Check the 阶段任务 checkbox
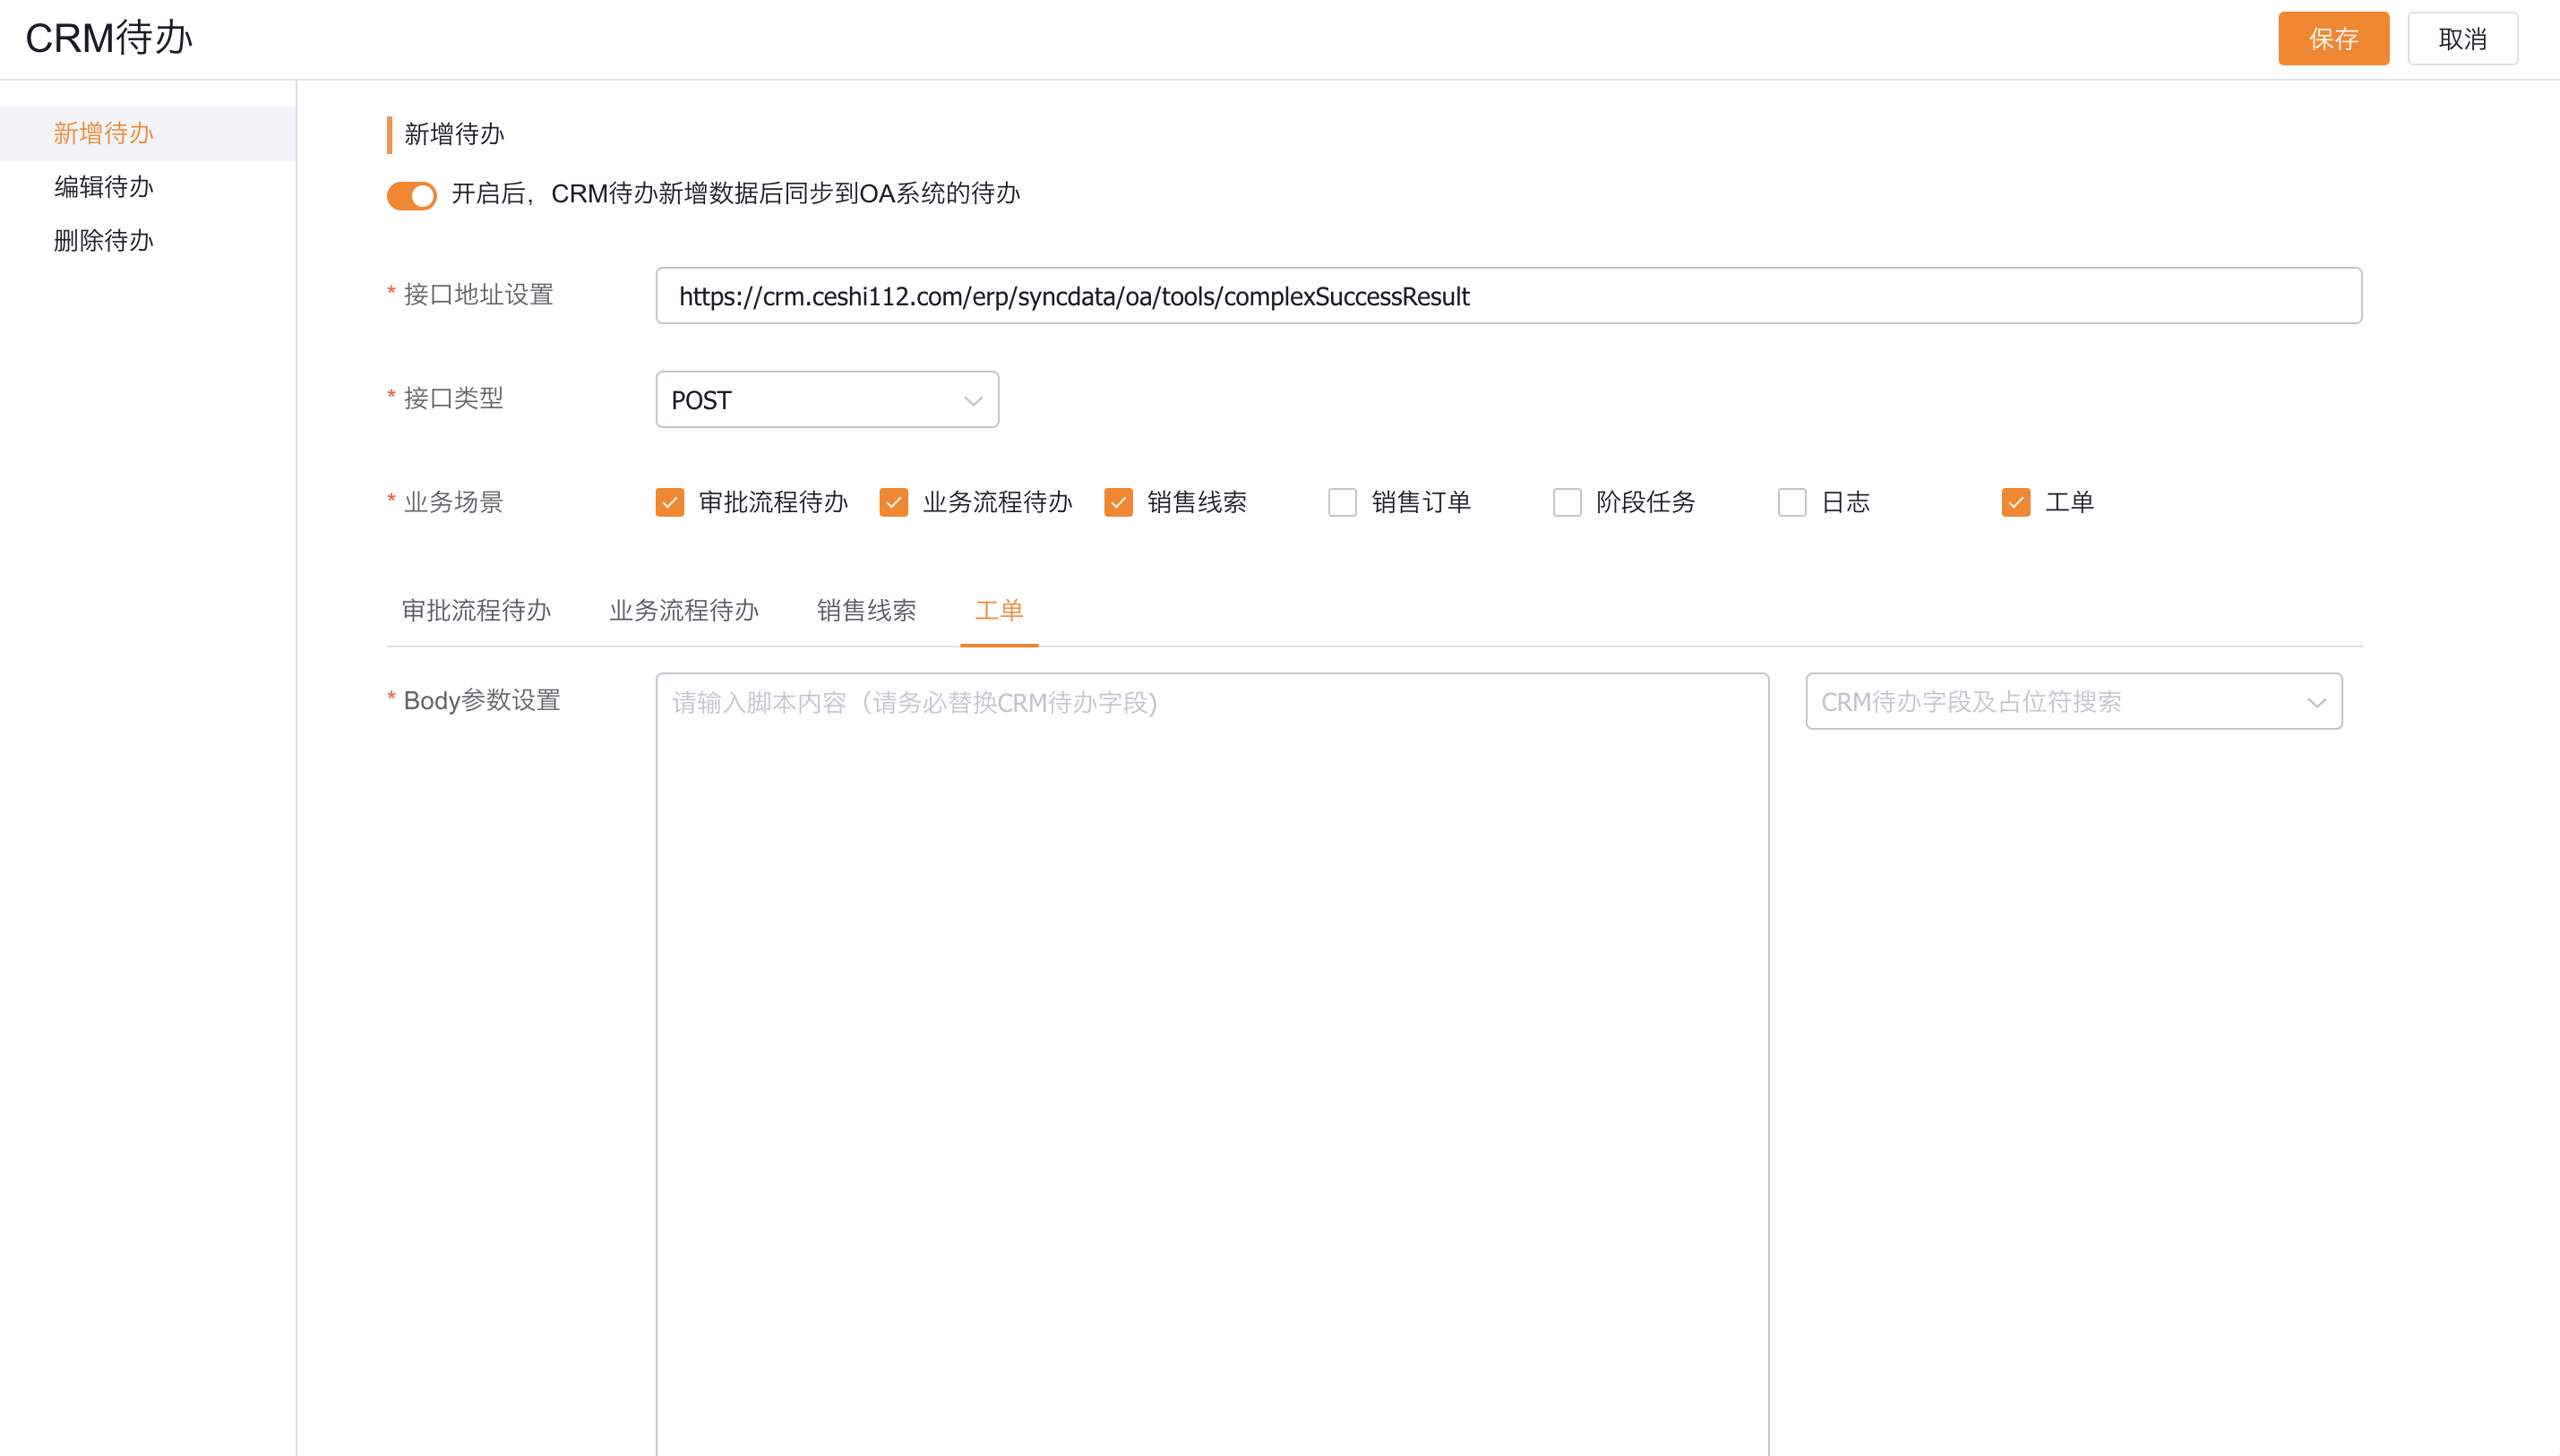 [x=1567, y=502]
